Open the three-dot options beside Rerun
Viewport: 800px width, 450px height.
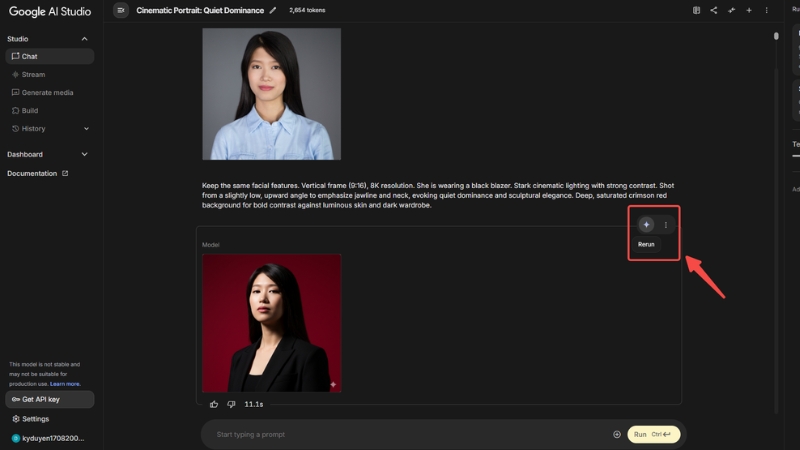pos(666,225)
